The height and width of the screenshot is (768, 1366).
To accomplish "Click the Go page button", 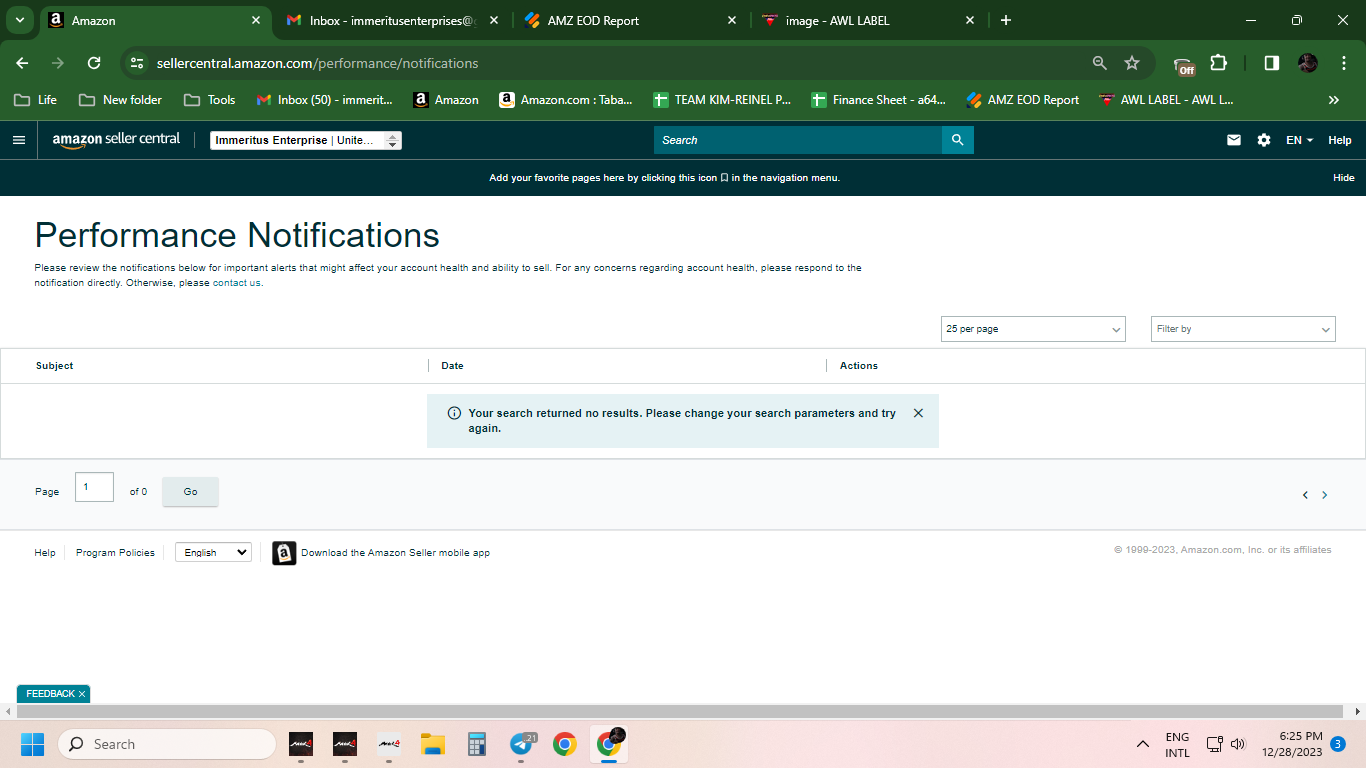I will (x=190, y=492).
